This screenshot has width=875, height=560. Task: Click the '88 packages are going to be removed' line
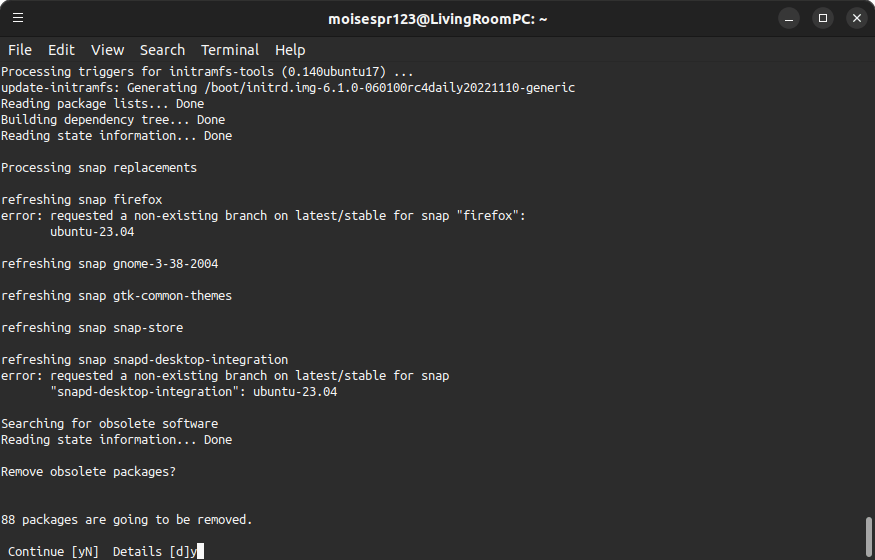127,520
